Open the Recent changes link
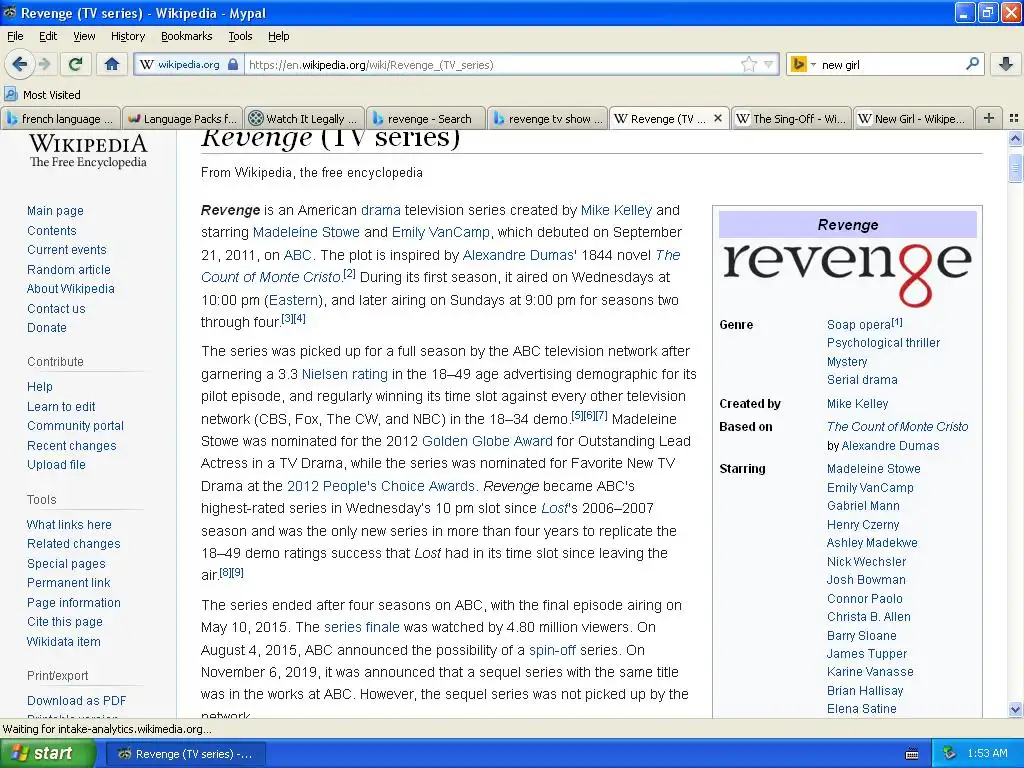 pos(71,446)
